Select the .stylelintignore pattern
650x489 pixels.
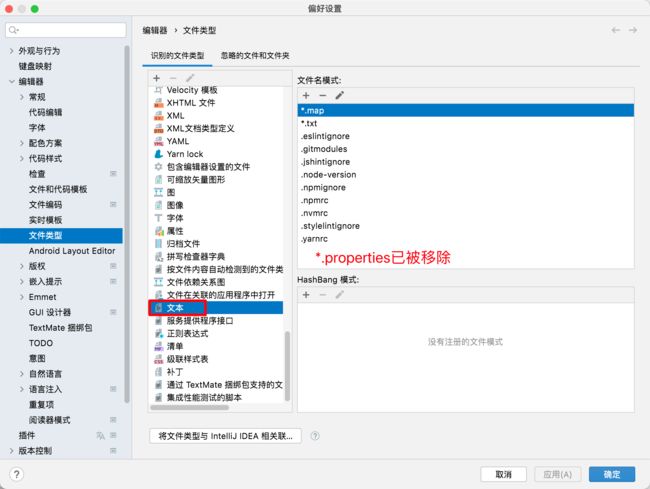466,226
